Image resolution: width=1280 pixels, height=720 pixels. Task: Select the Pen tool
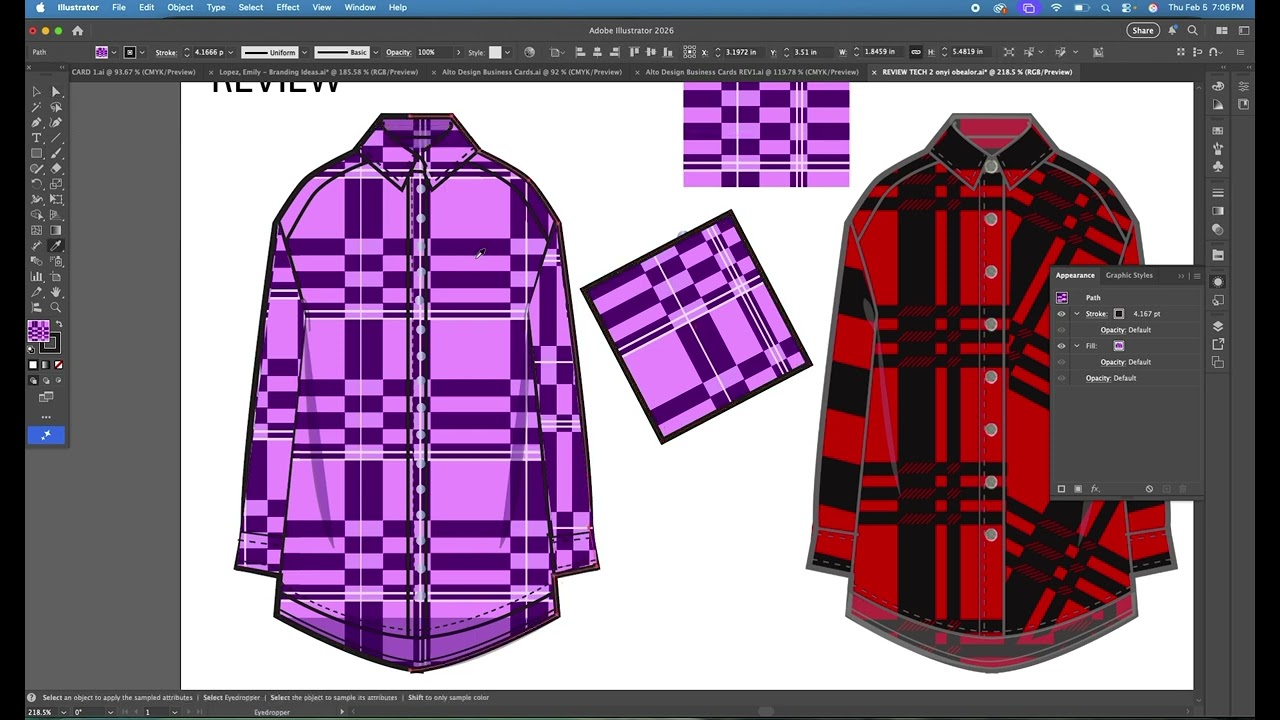tap(37, 122)
